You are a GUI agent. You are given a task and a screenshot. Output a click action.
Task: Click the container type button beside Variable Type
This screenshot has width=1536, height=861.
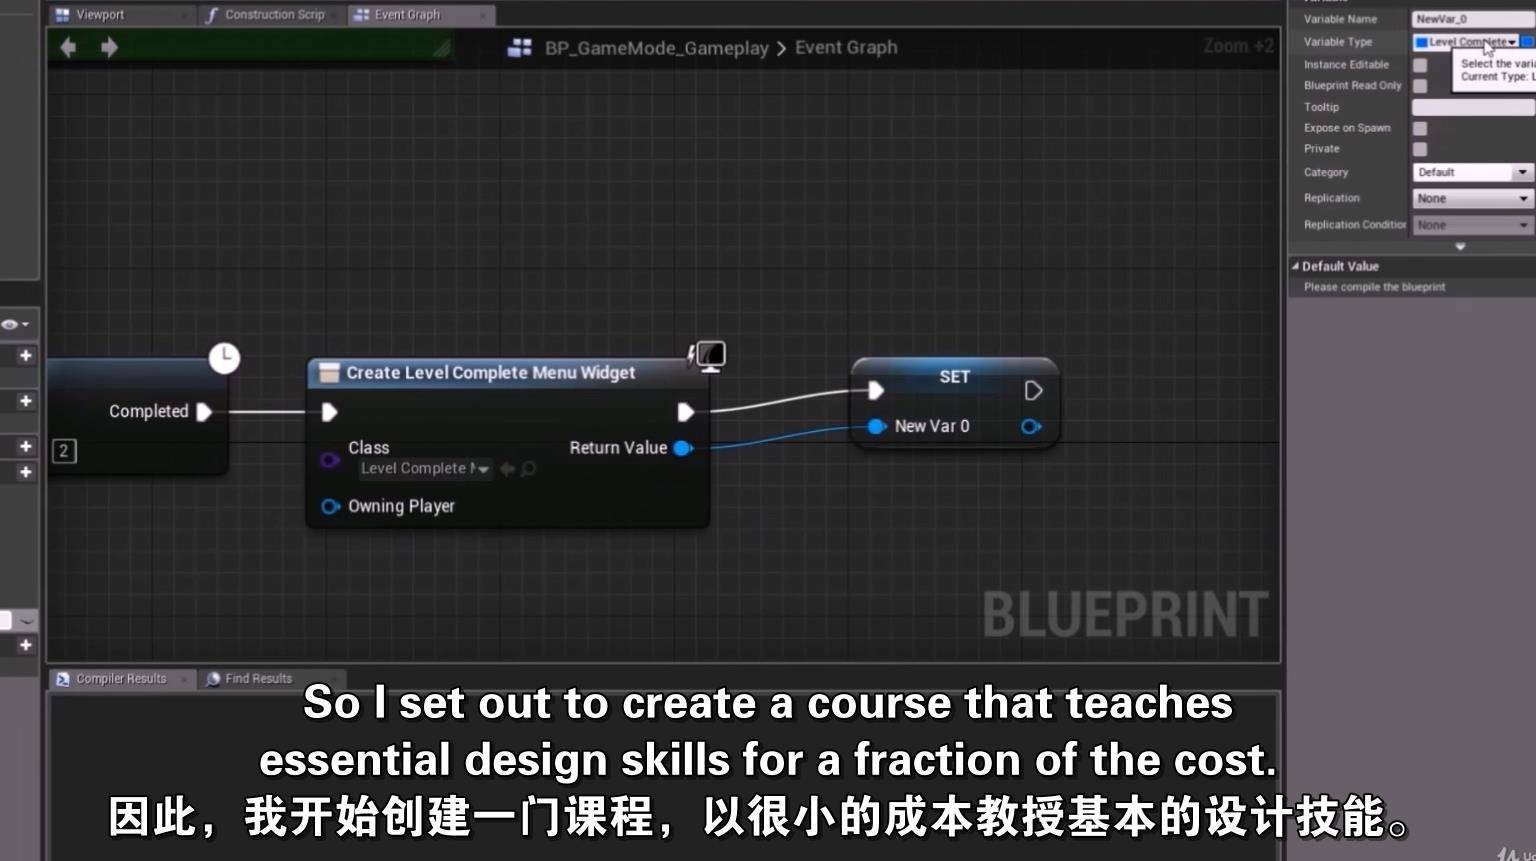1527,42
